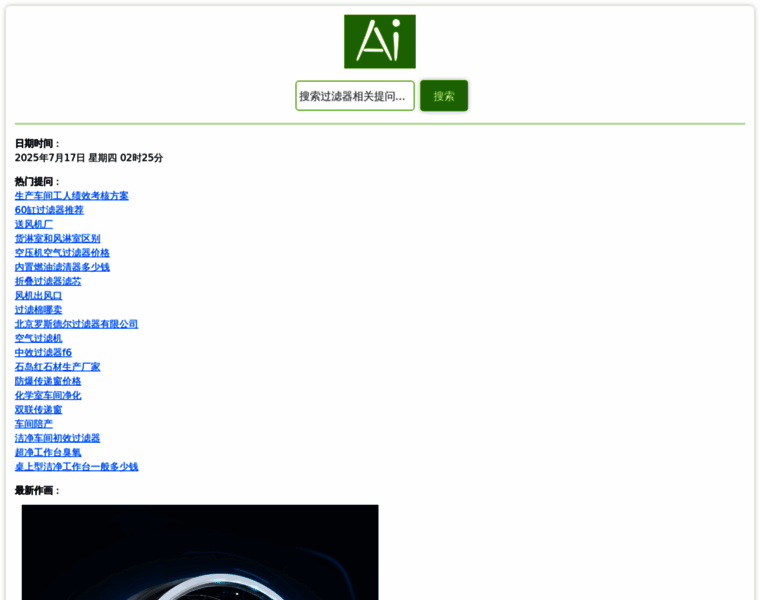This screenshot has width=760, height=600.
Task: Go to the 空气过滤机 link
Action: coord(38,338)
